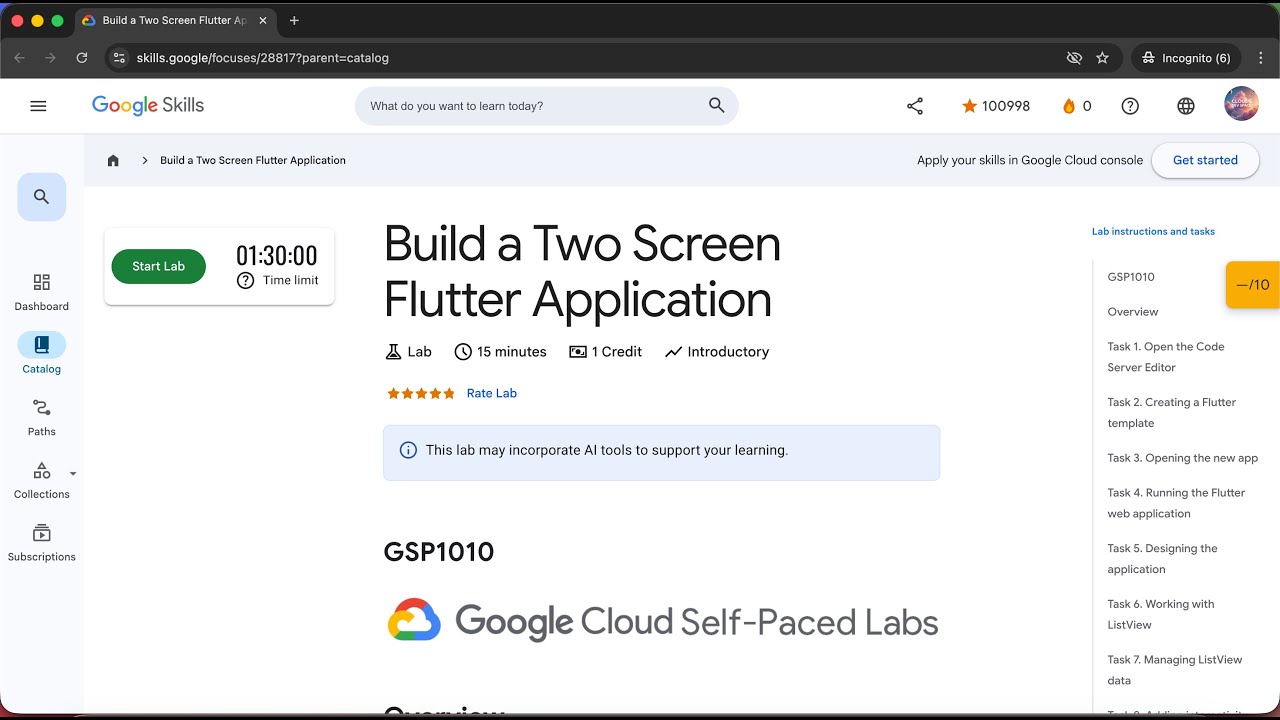The image size is (1280, 720).
Task: Click the browser reload button
Action: pyautogui.click(x=82, y=58)
